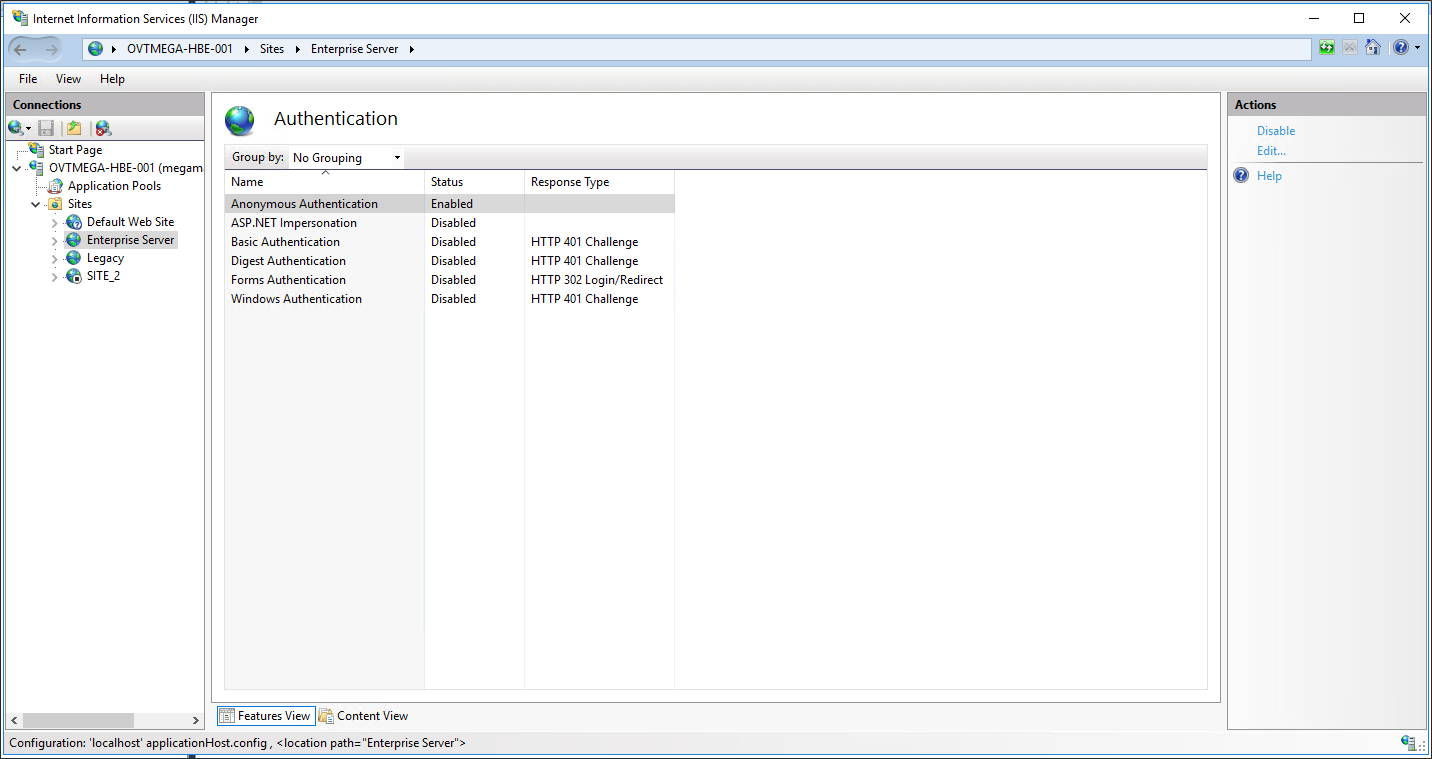Select Application Pools in the tree
Image resolution: width=1432 pixels, height=759 pixels.
pos(114,186)
